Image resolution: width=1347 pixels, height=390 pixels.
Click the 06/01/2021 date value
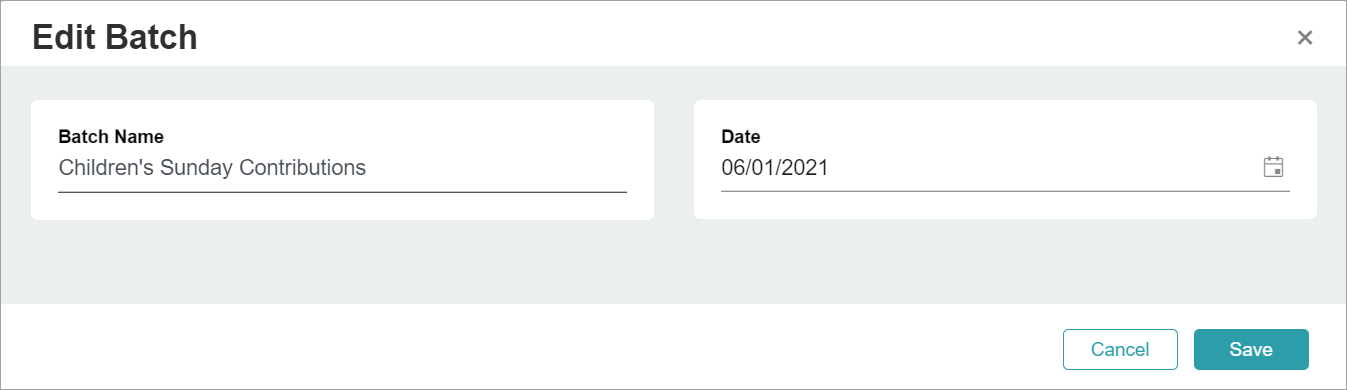click(775, 168)
